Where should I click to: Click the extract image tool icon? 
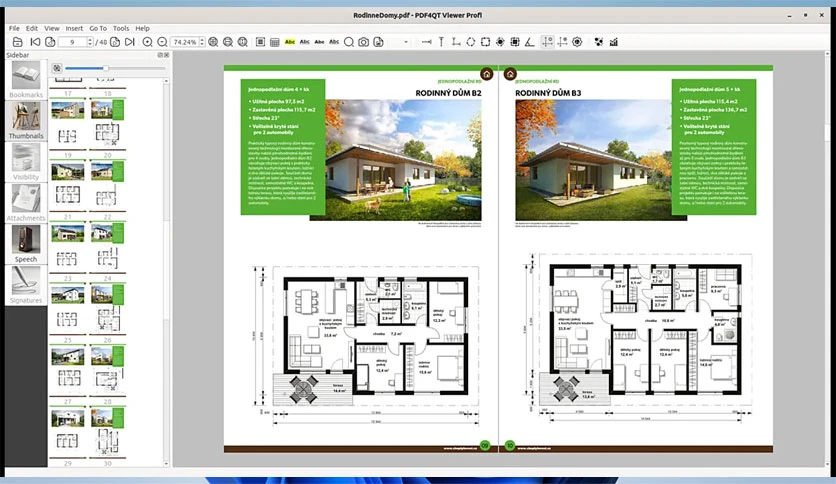tap(379, 42)
